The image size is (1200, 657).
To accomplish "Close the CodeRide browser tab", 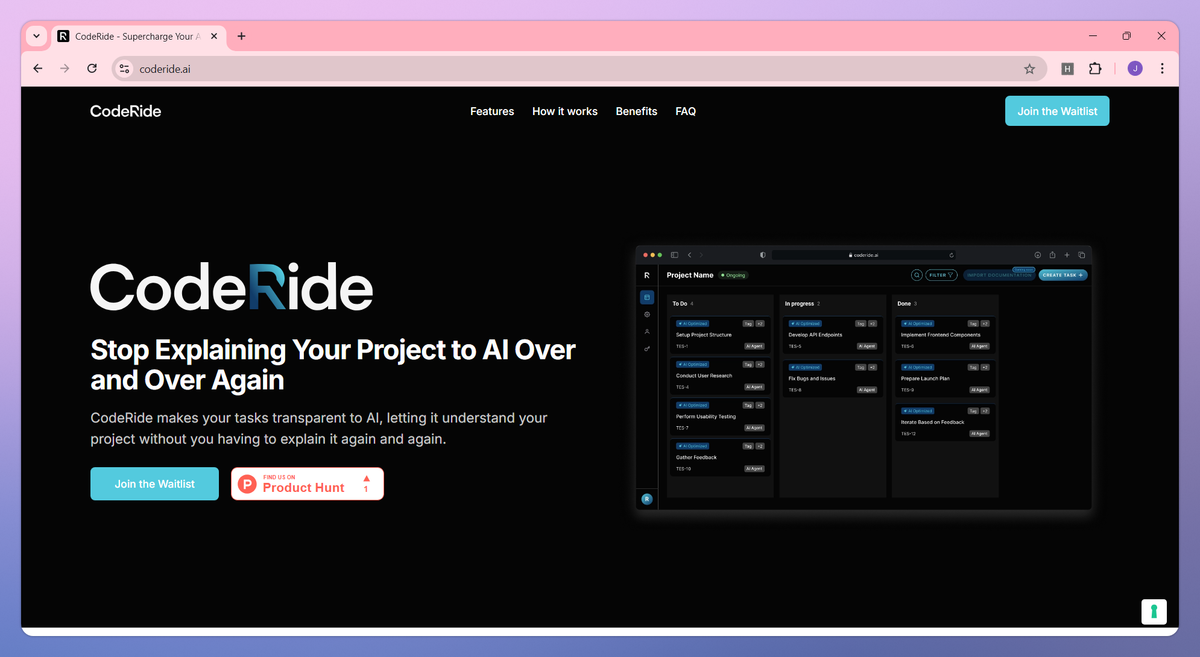I will click(214, 36).
